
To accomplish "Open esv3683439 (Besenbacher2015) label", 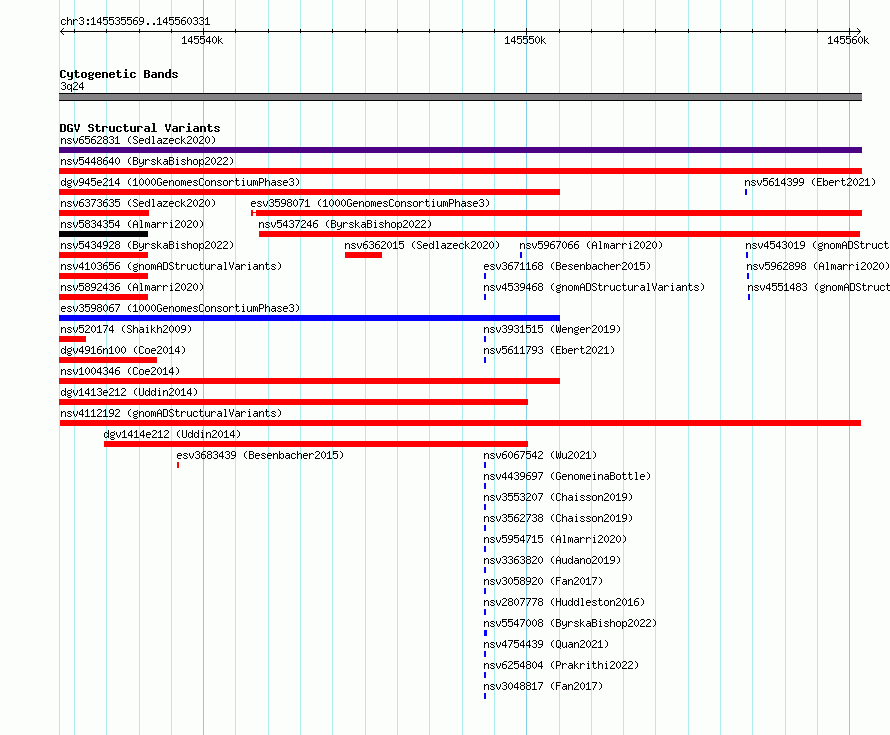I will coord(260,455).
